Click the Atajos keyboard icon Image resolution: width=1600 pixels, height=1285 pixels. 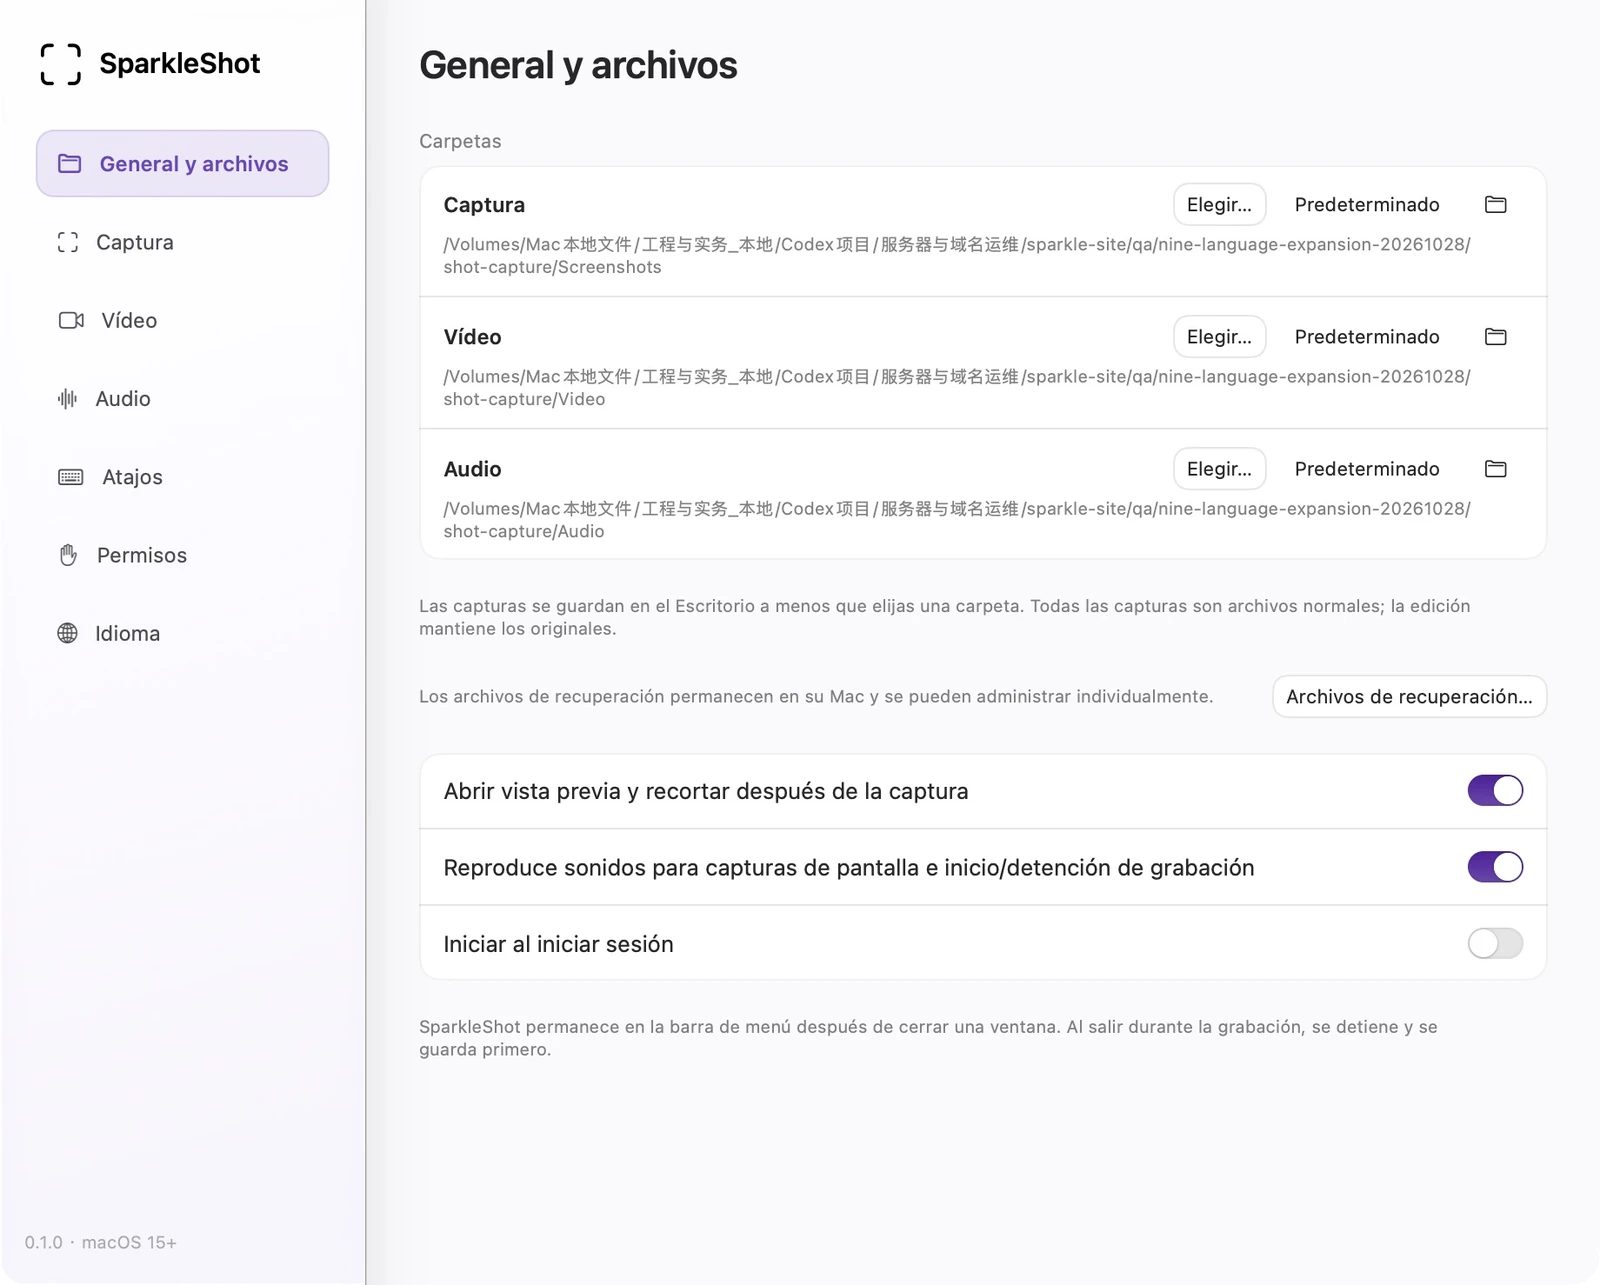(71, 477)
